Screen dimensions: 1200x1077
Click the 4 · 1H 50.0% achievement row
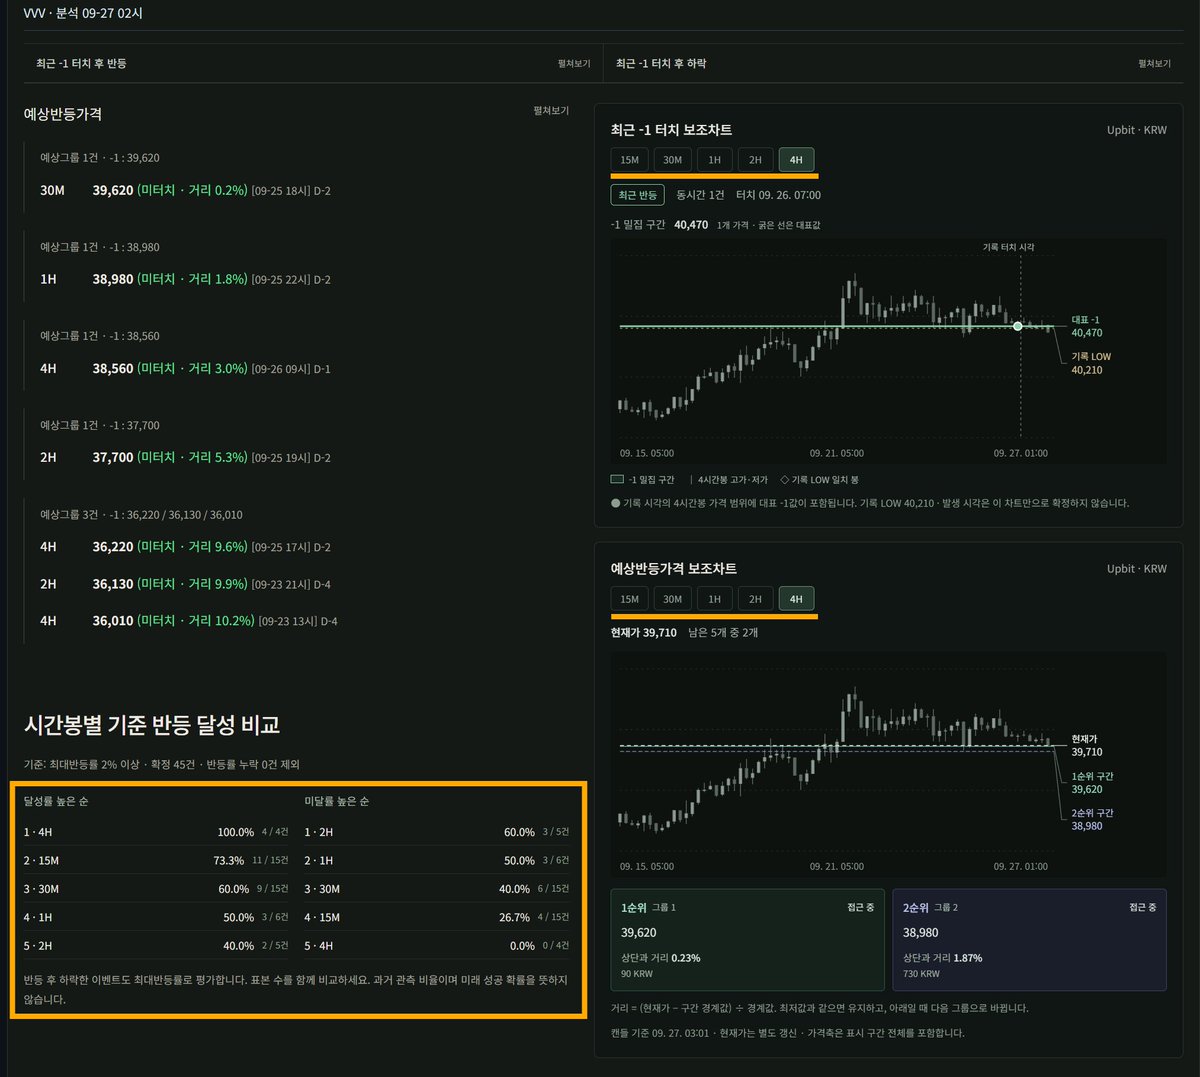[x=156, y=917]
